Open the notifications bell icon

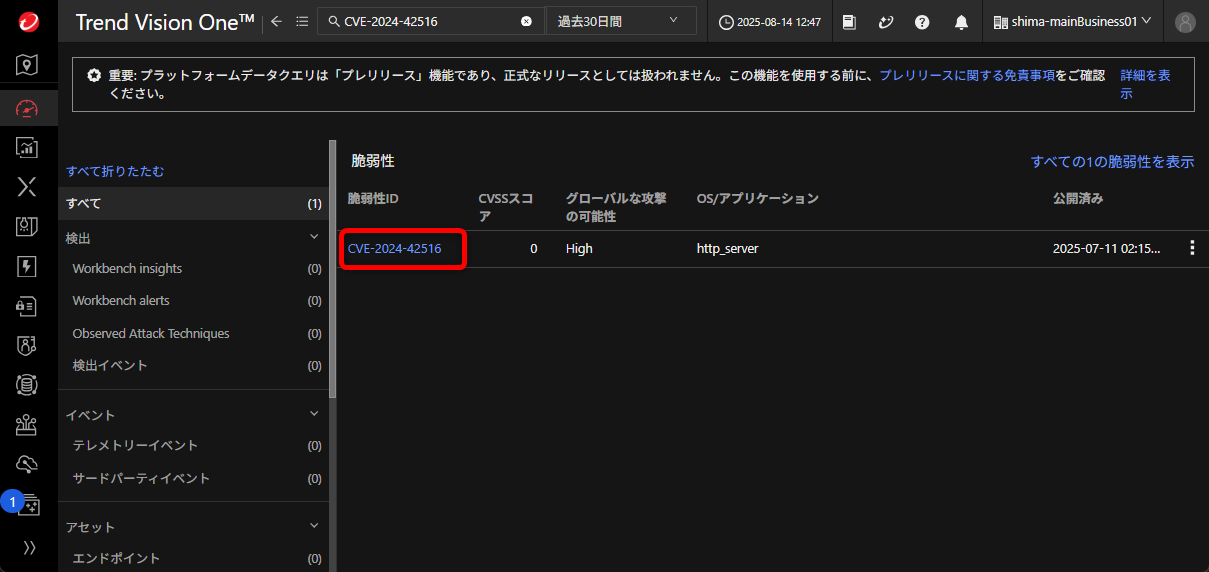(961, 21)
